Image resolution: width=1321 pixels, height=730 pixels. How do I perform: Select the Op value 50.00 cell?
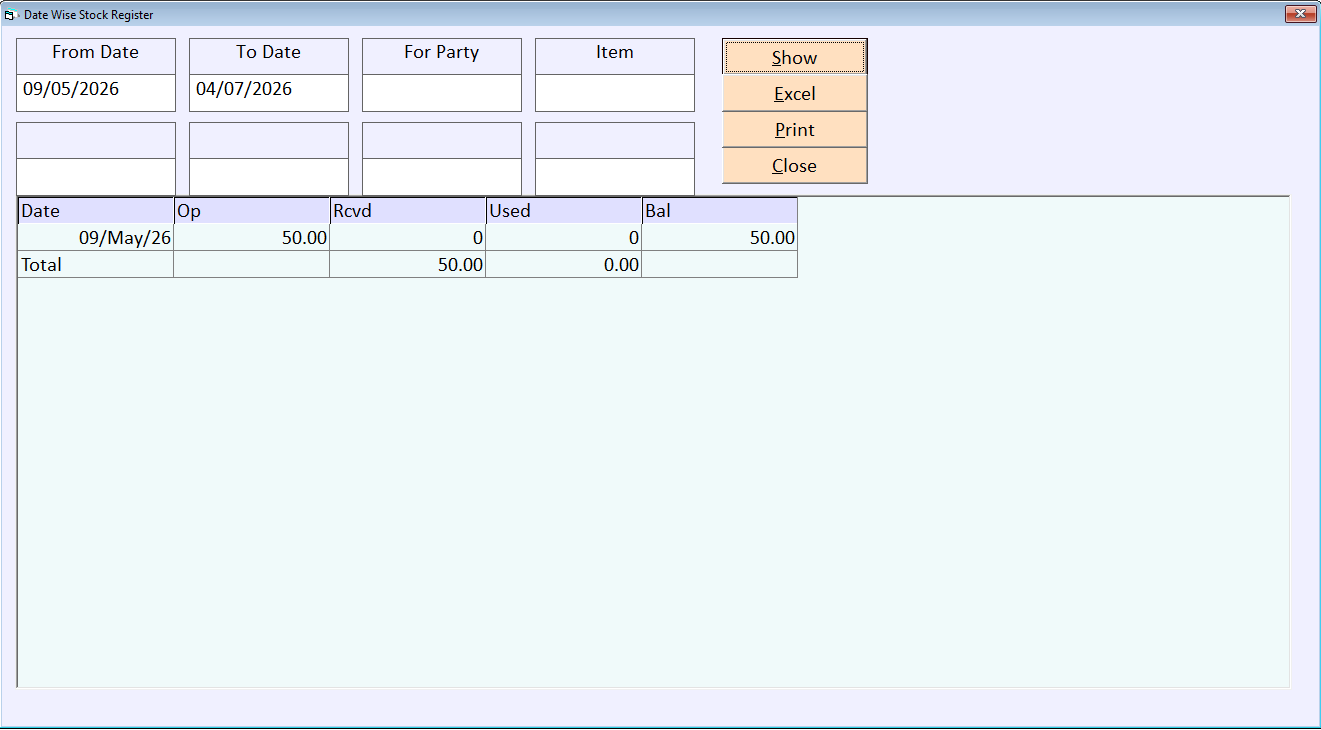pos(252,238)
